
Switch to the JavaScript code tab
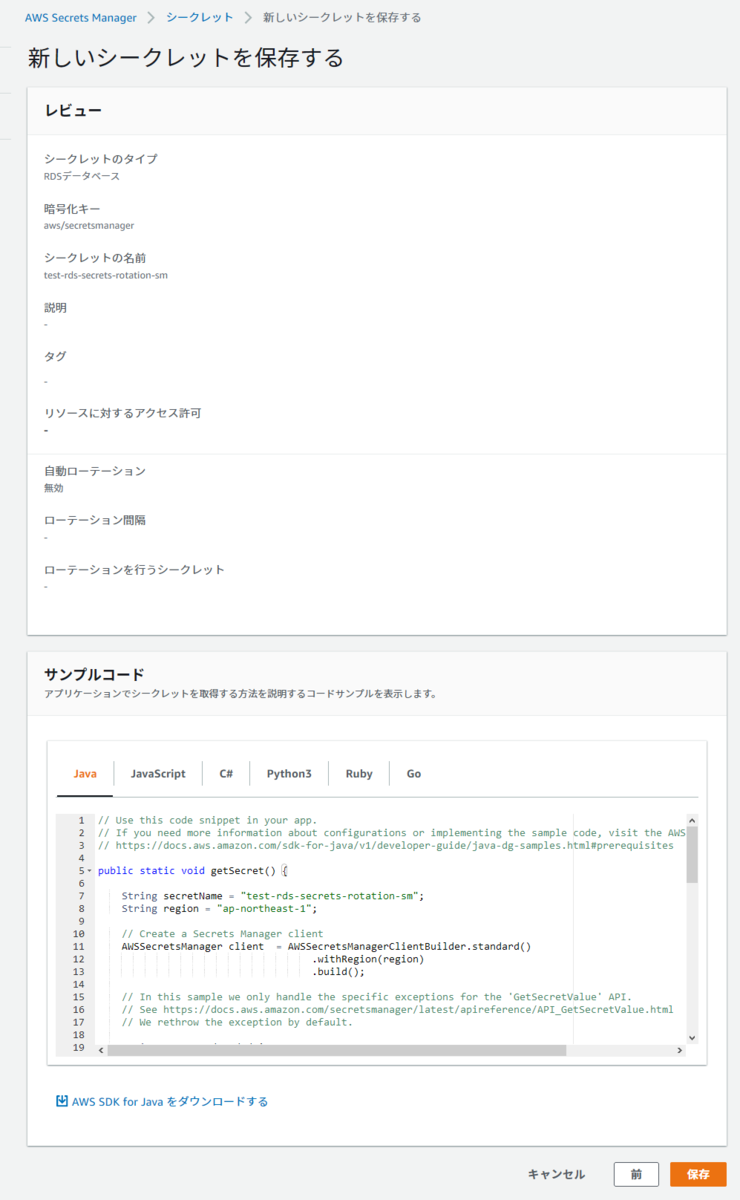158,774
